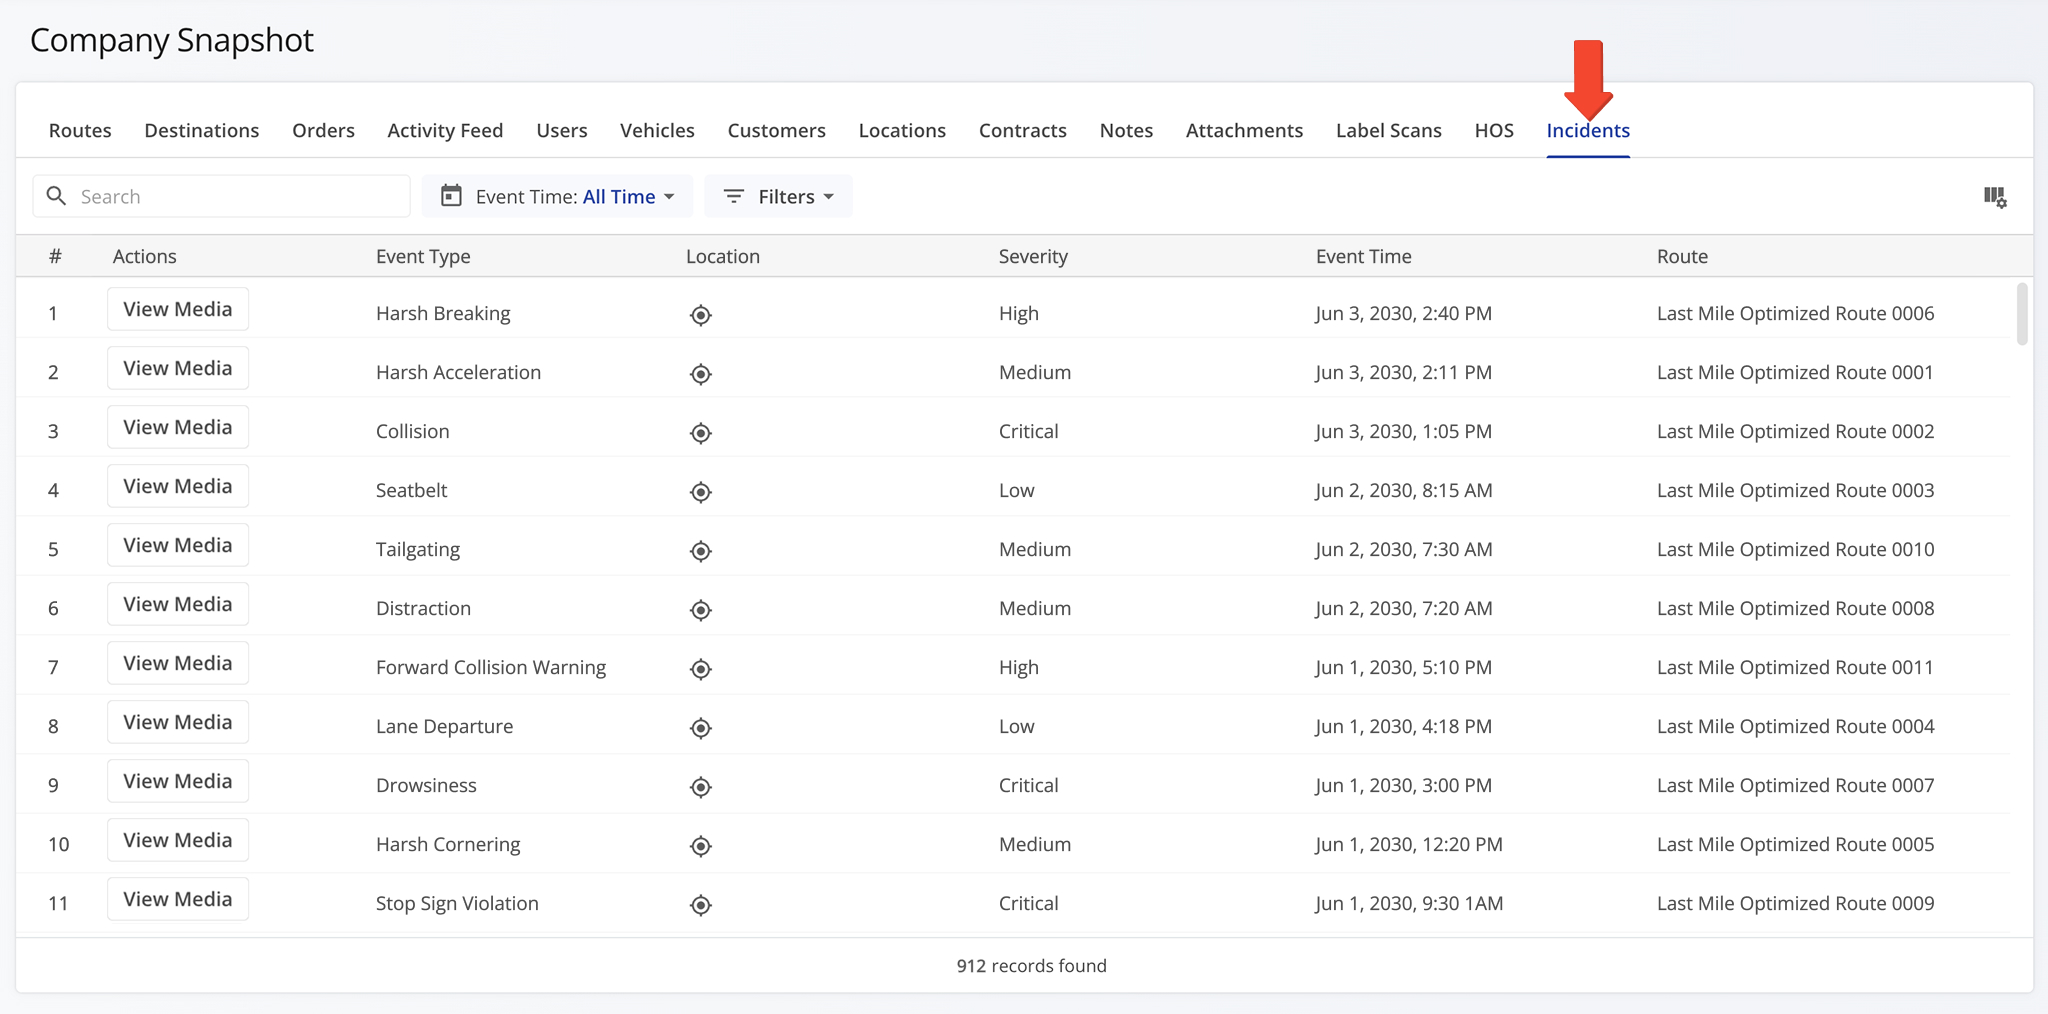Click into the Search input field
2048x1014 pixels.
click(x=222, y=196)
